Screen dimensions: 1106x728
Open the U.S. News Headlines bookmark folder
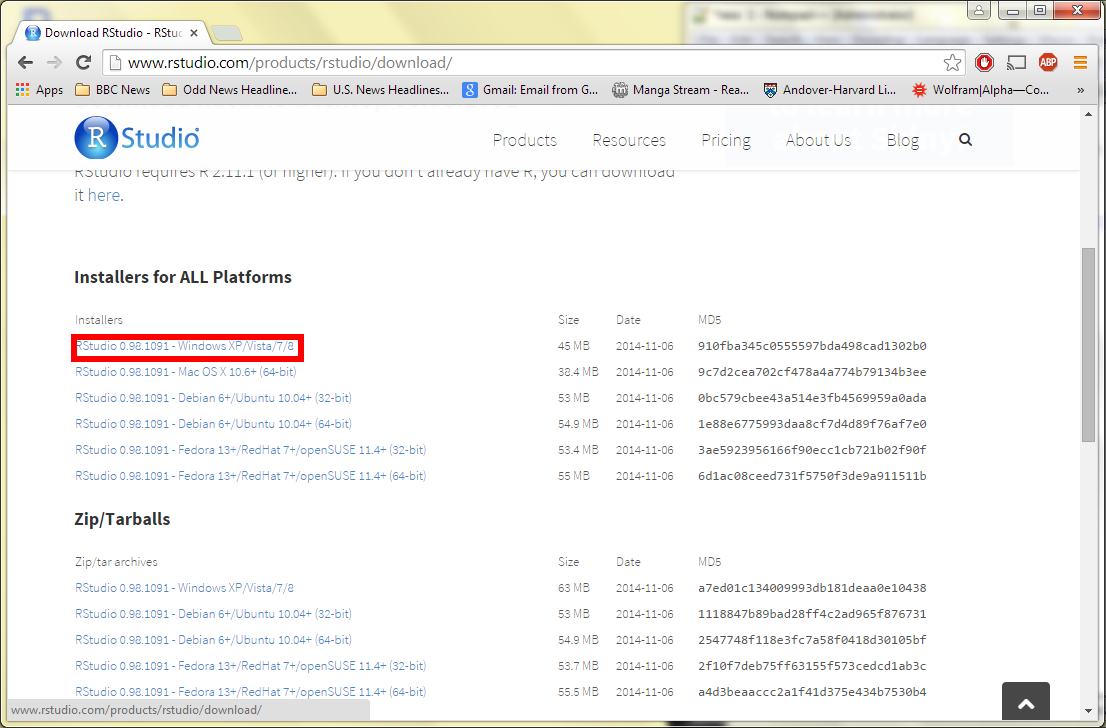tap(381, 90)
